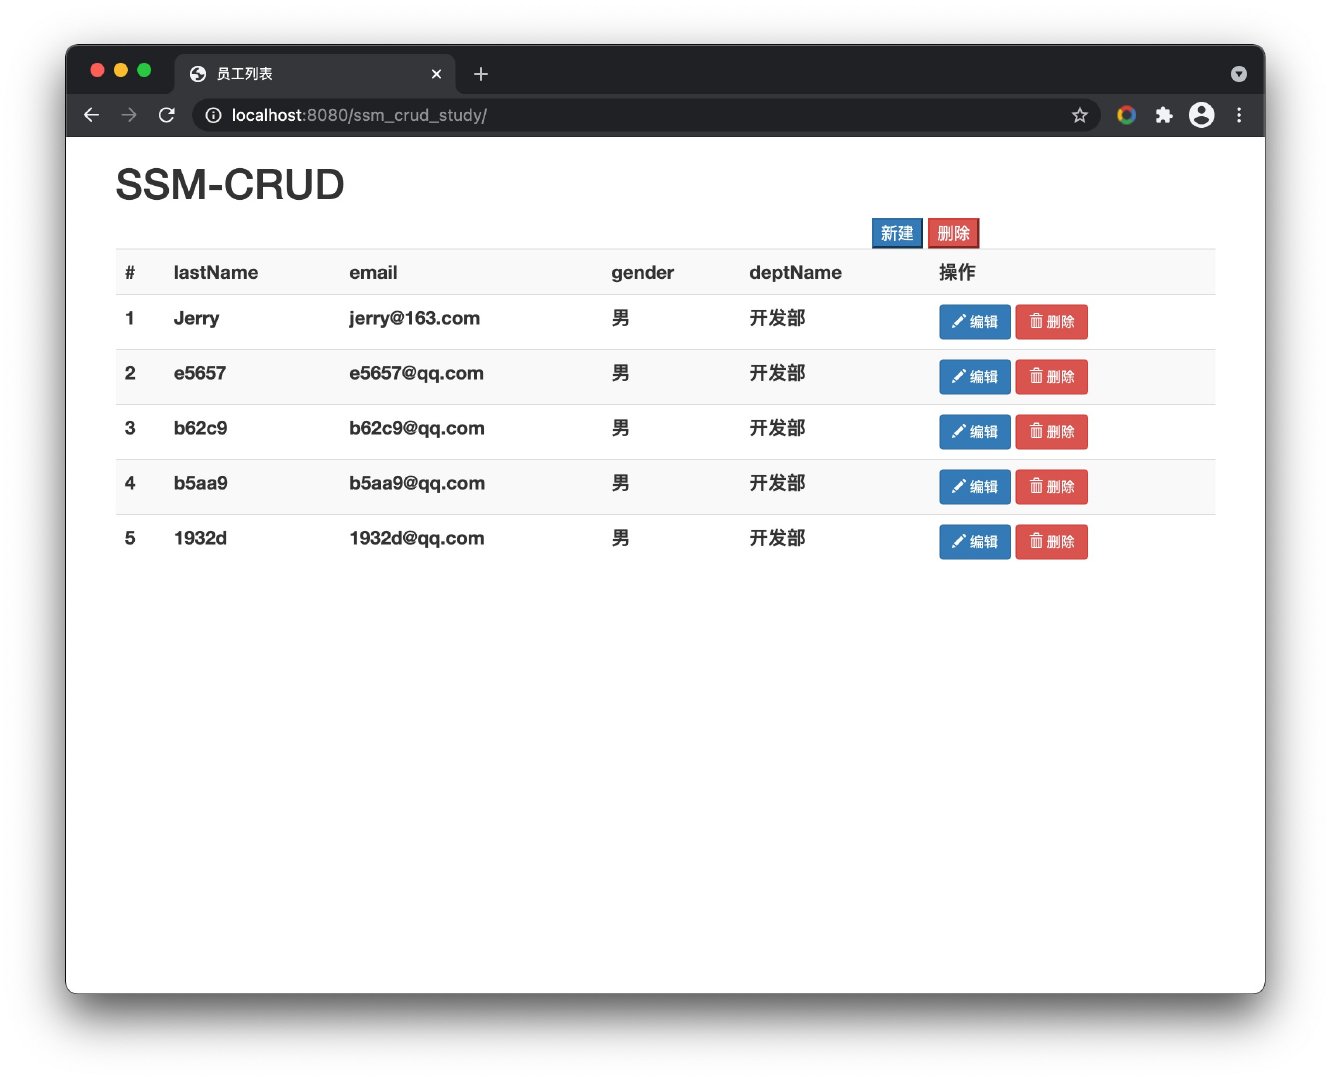Open the user profile avatar
Screen dimensions: 1330x1080
[x=1202, y=115]
